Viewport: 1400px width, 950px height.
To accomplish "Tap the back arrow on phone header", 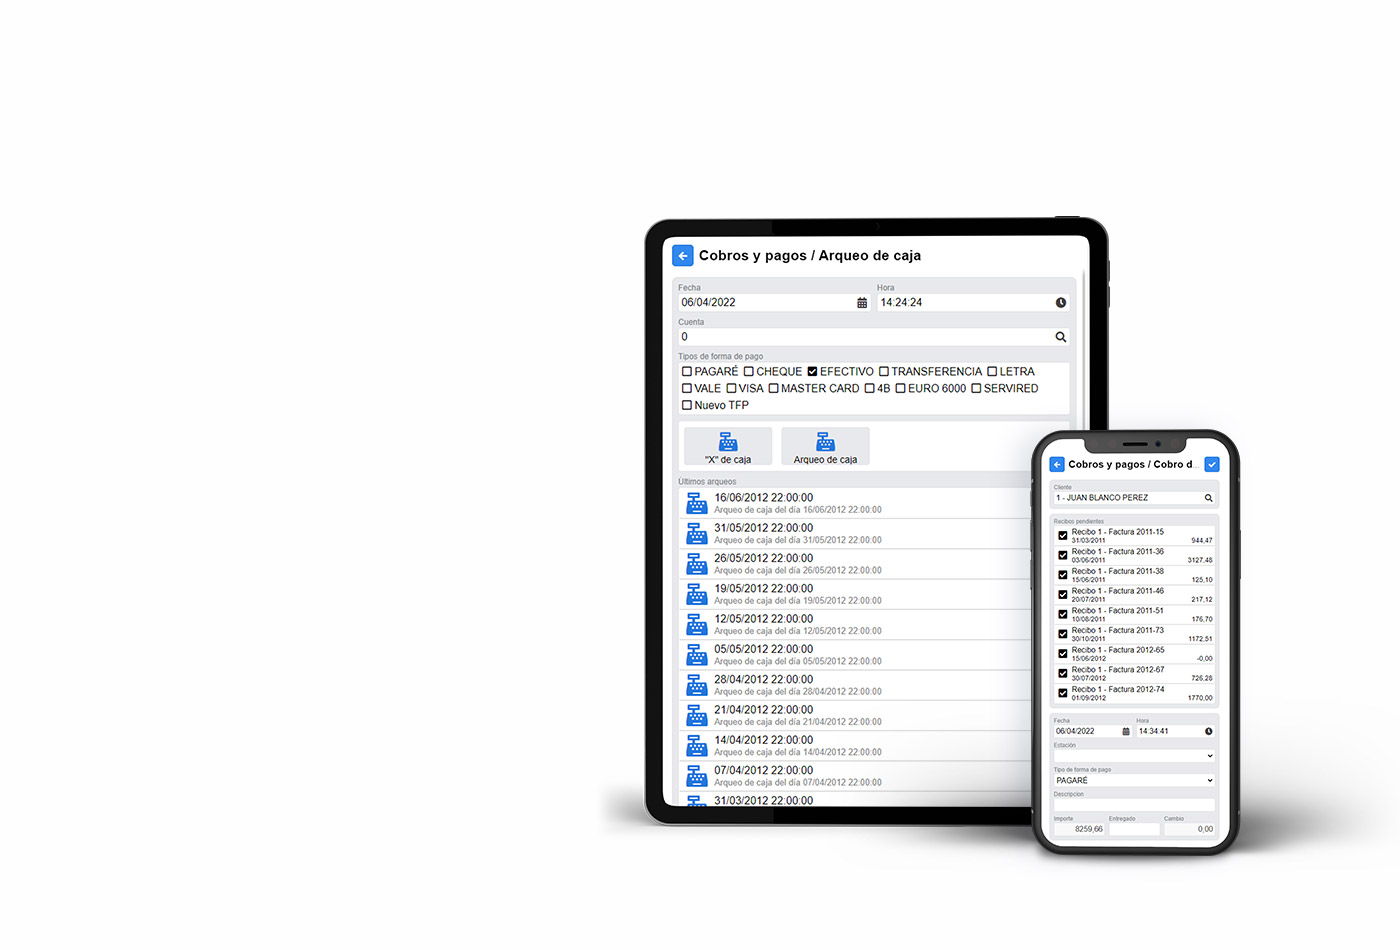I will [x=1057, y=465].
